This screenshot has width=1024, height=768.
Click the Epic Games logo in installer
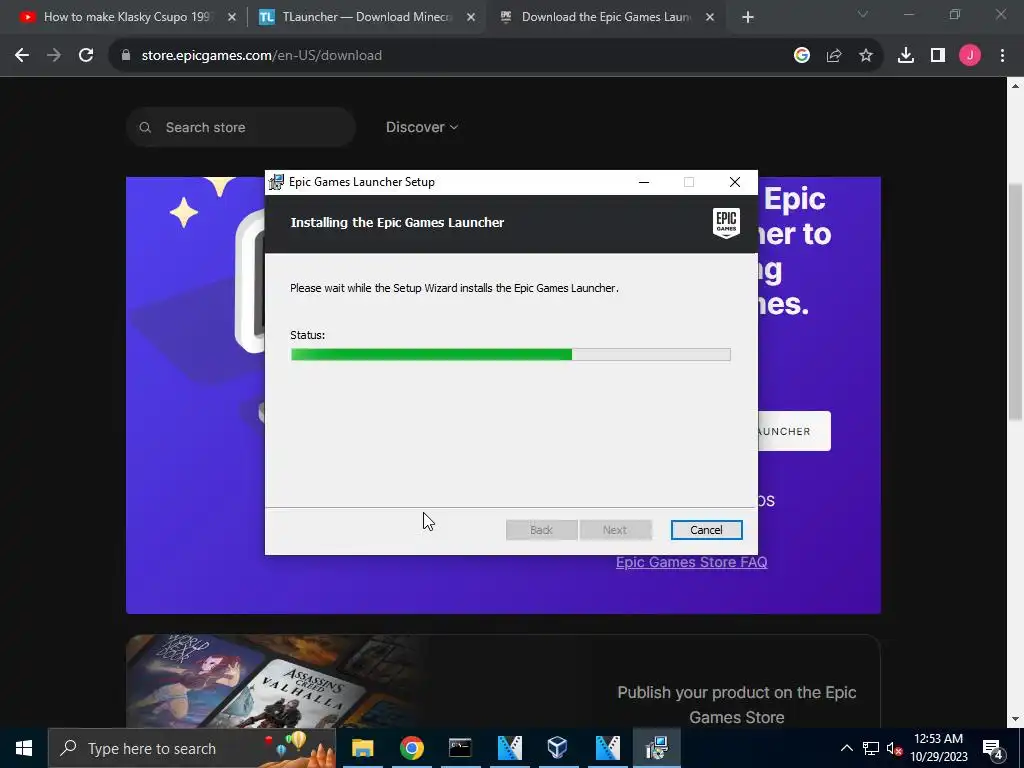[726, 223]
